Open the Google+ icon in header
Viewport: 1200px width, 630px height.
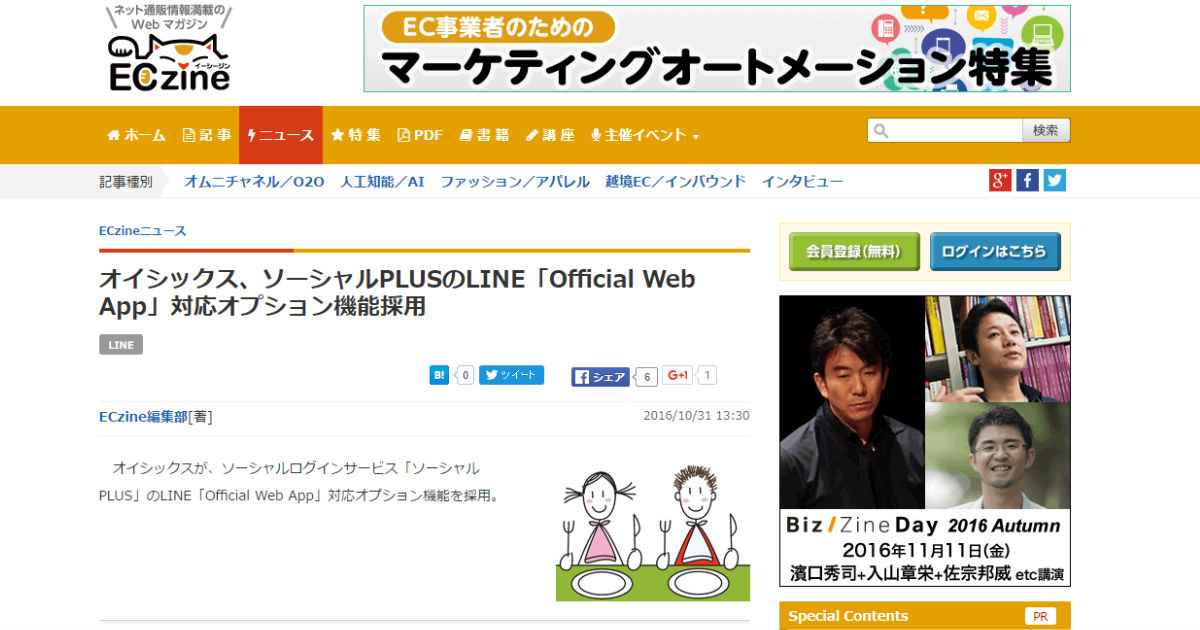pyautogui.click(x=1000, y=180)
